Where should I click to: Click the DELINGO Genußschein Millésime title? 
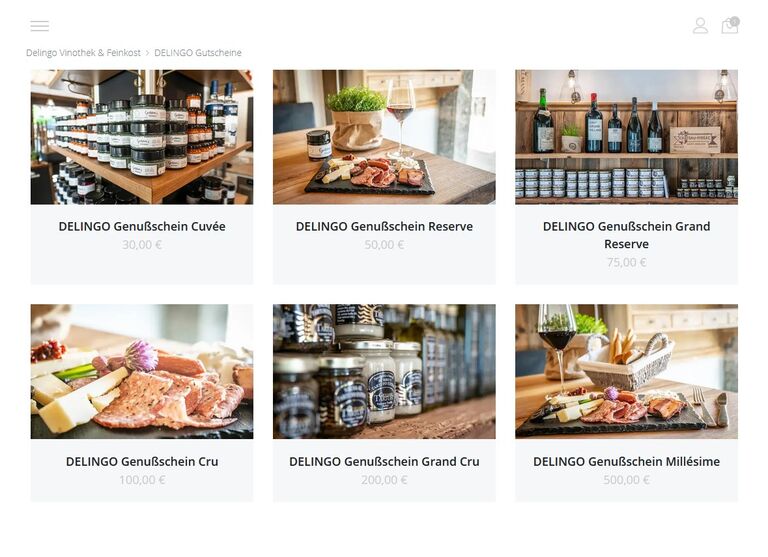[626, 461]
